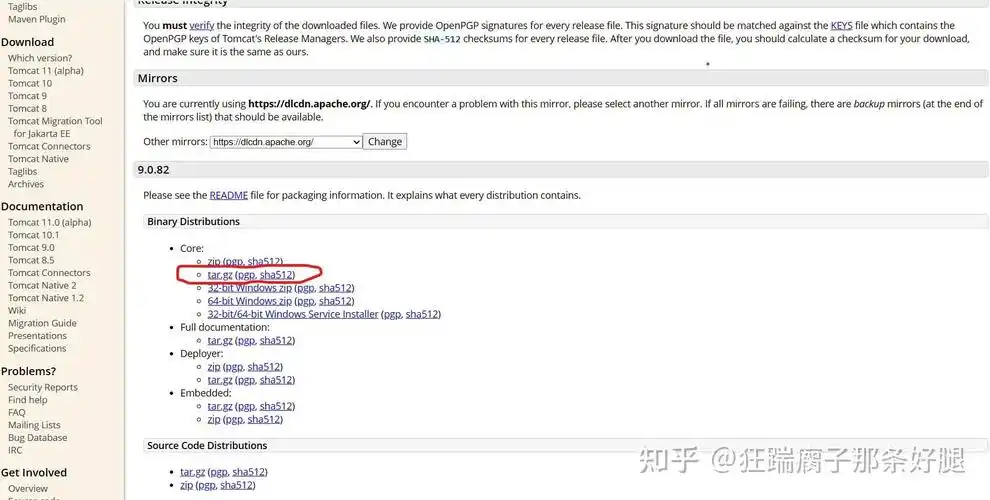This screenshot has height=500, width=990.
Task: Open pgp for source code zip
Action: click(x=206, y=485)
